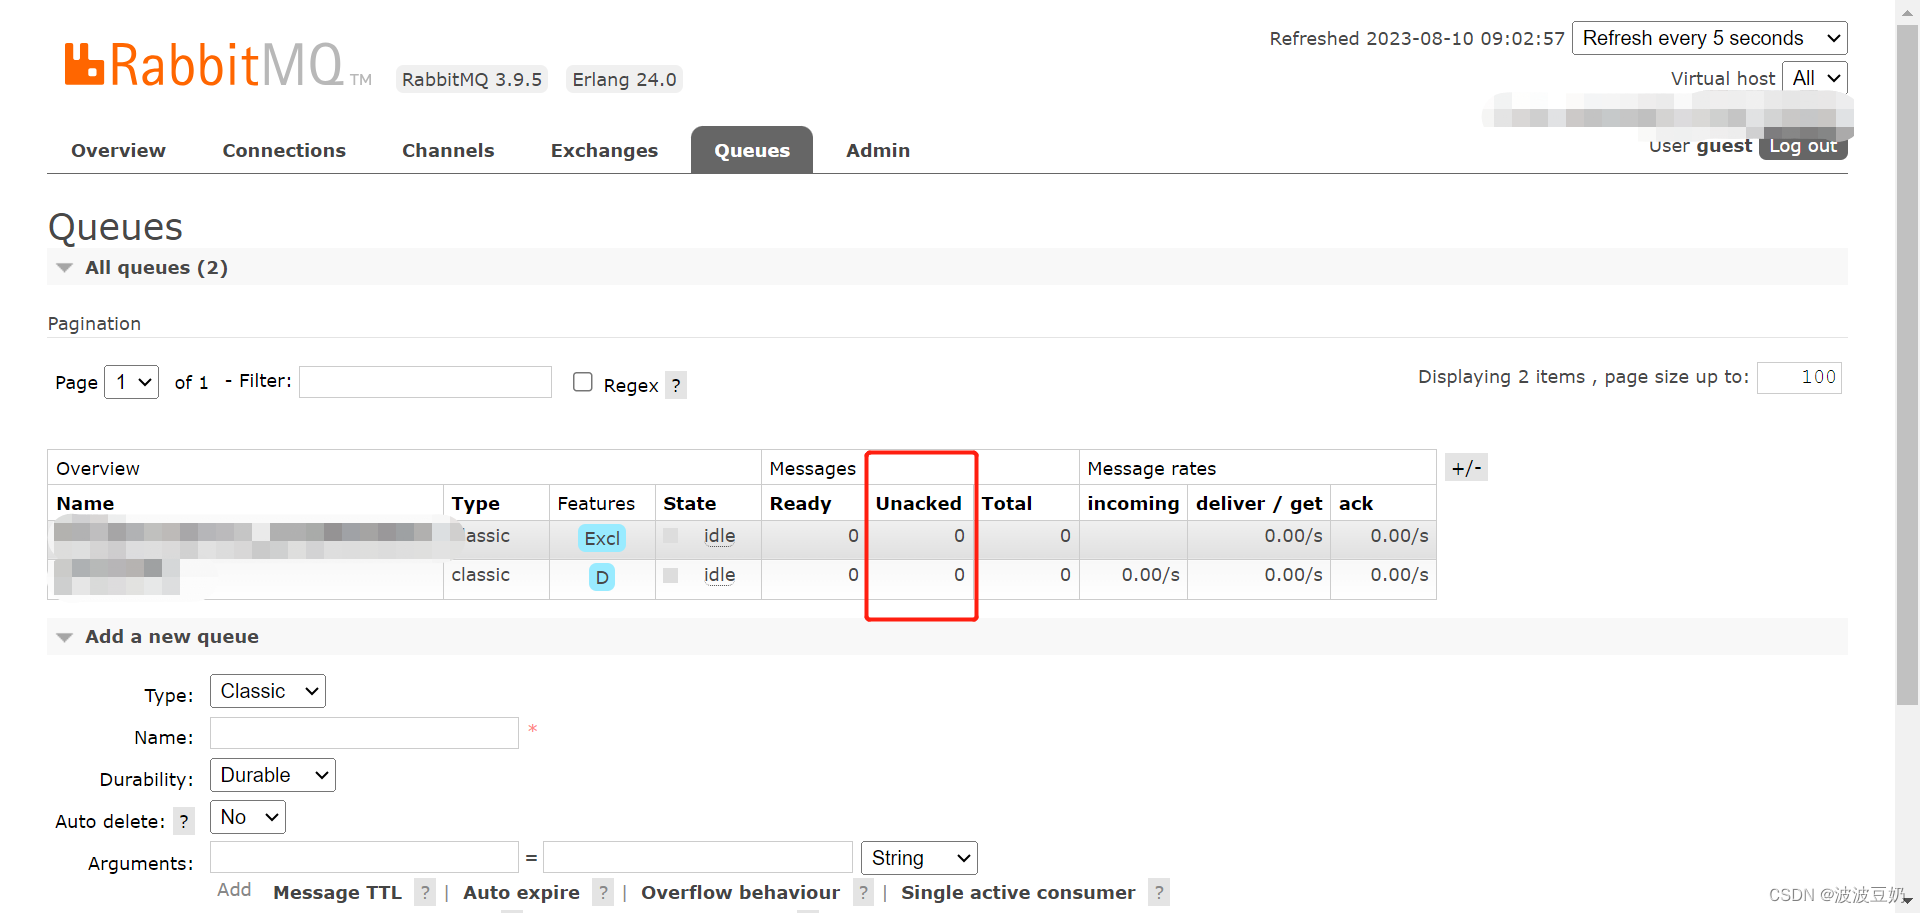Open the Auto delete help question mark
The image size is (1920, 913).
[x=184, y=821]
